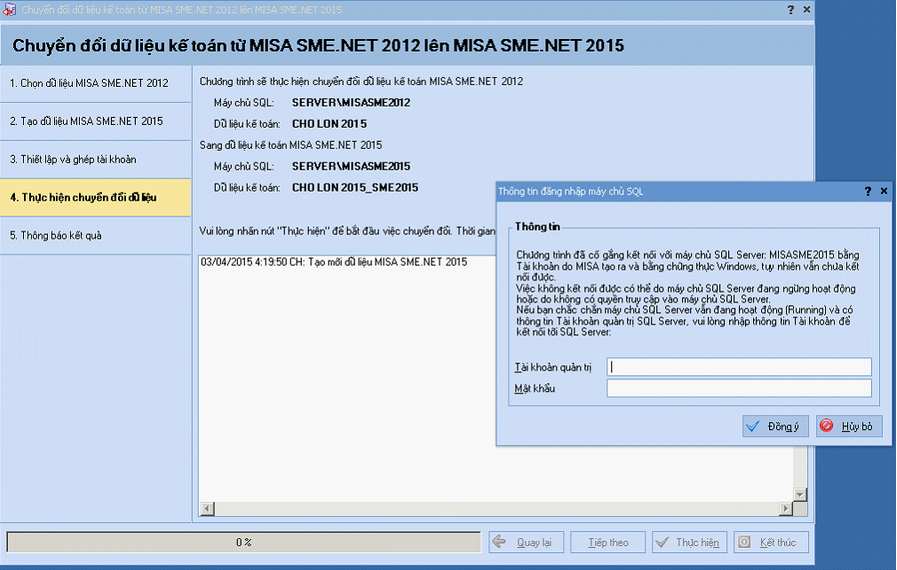
Task: Click the 0% conversion progress bar
Action: (244, 542)
